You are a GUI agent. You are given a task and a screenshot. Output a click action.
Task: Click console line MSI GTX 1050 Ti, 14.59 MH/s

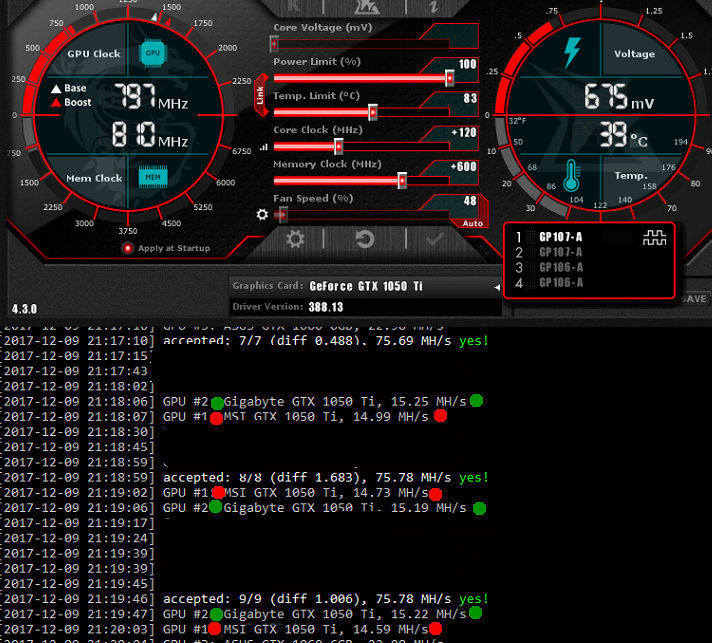point(296,629)
